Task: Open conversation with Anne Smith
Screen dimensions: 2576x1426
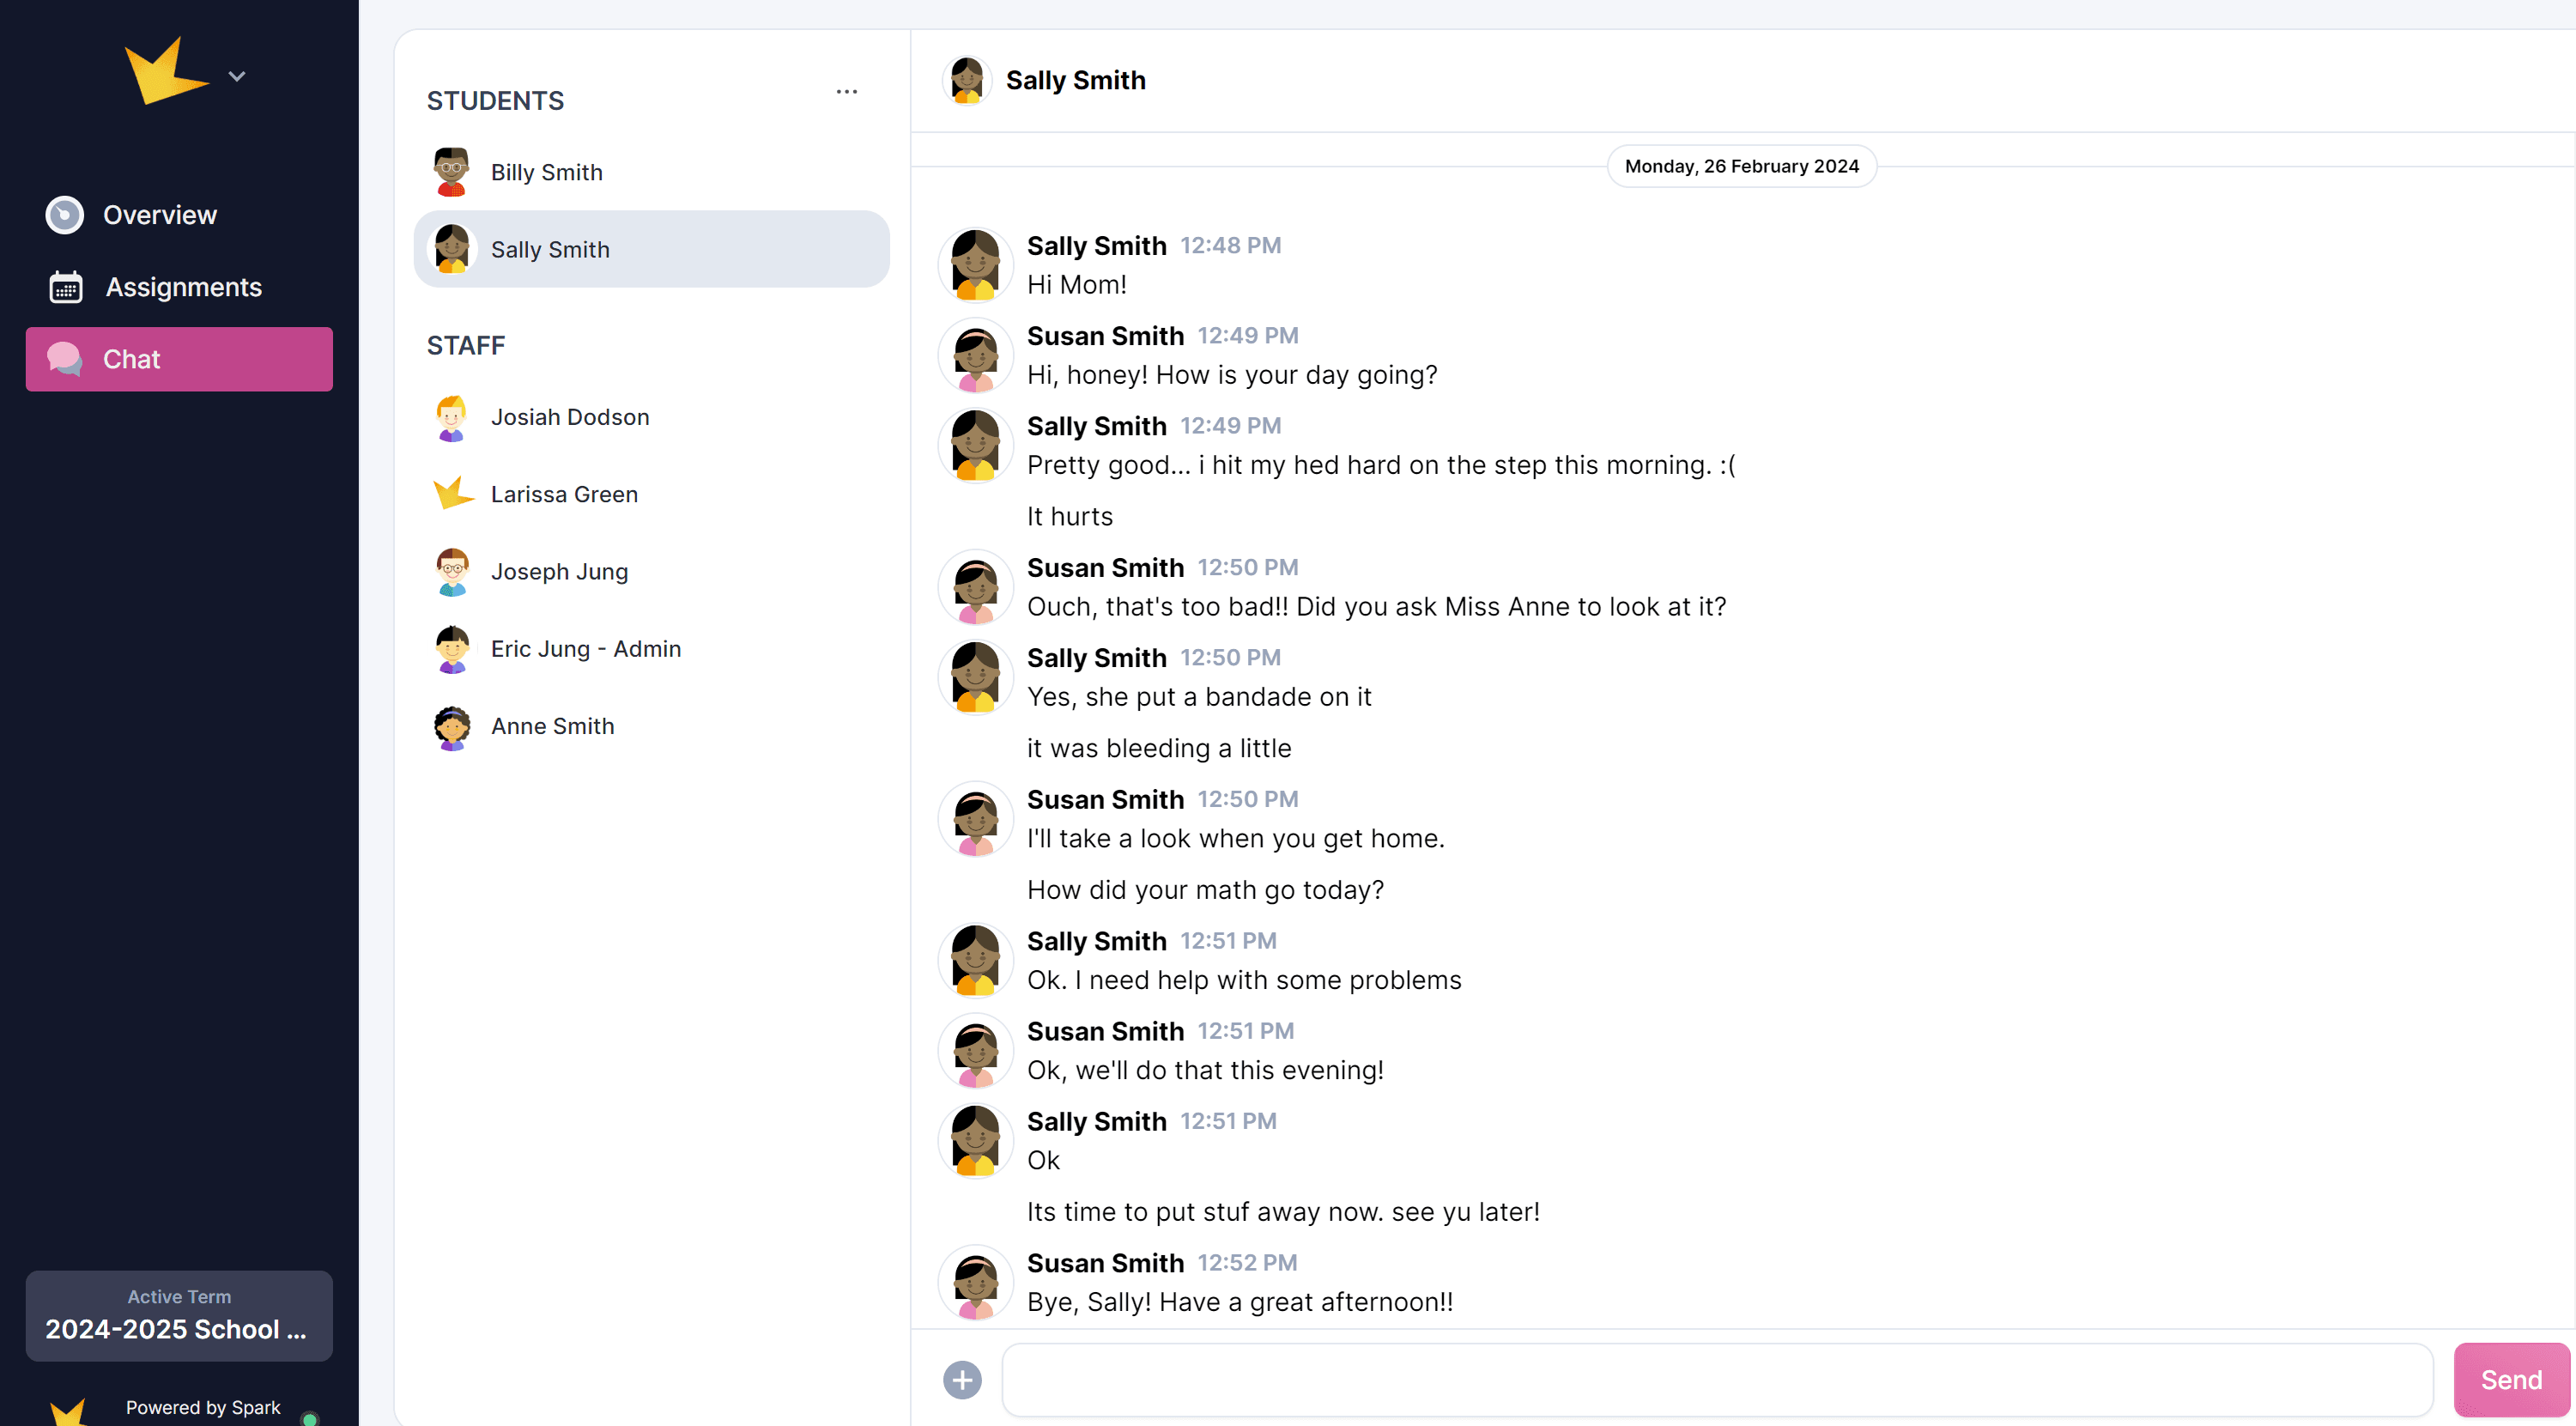Action: pos(553,726)
